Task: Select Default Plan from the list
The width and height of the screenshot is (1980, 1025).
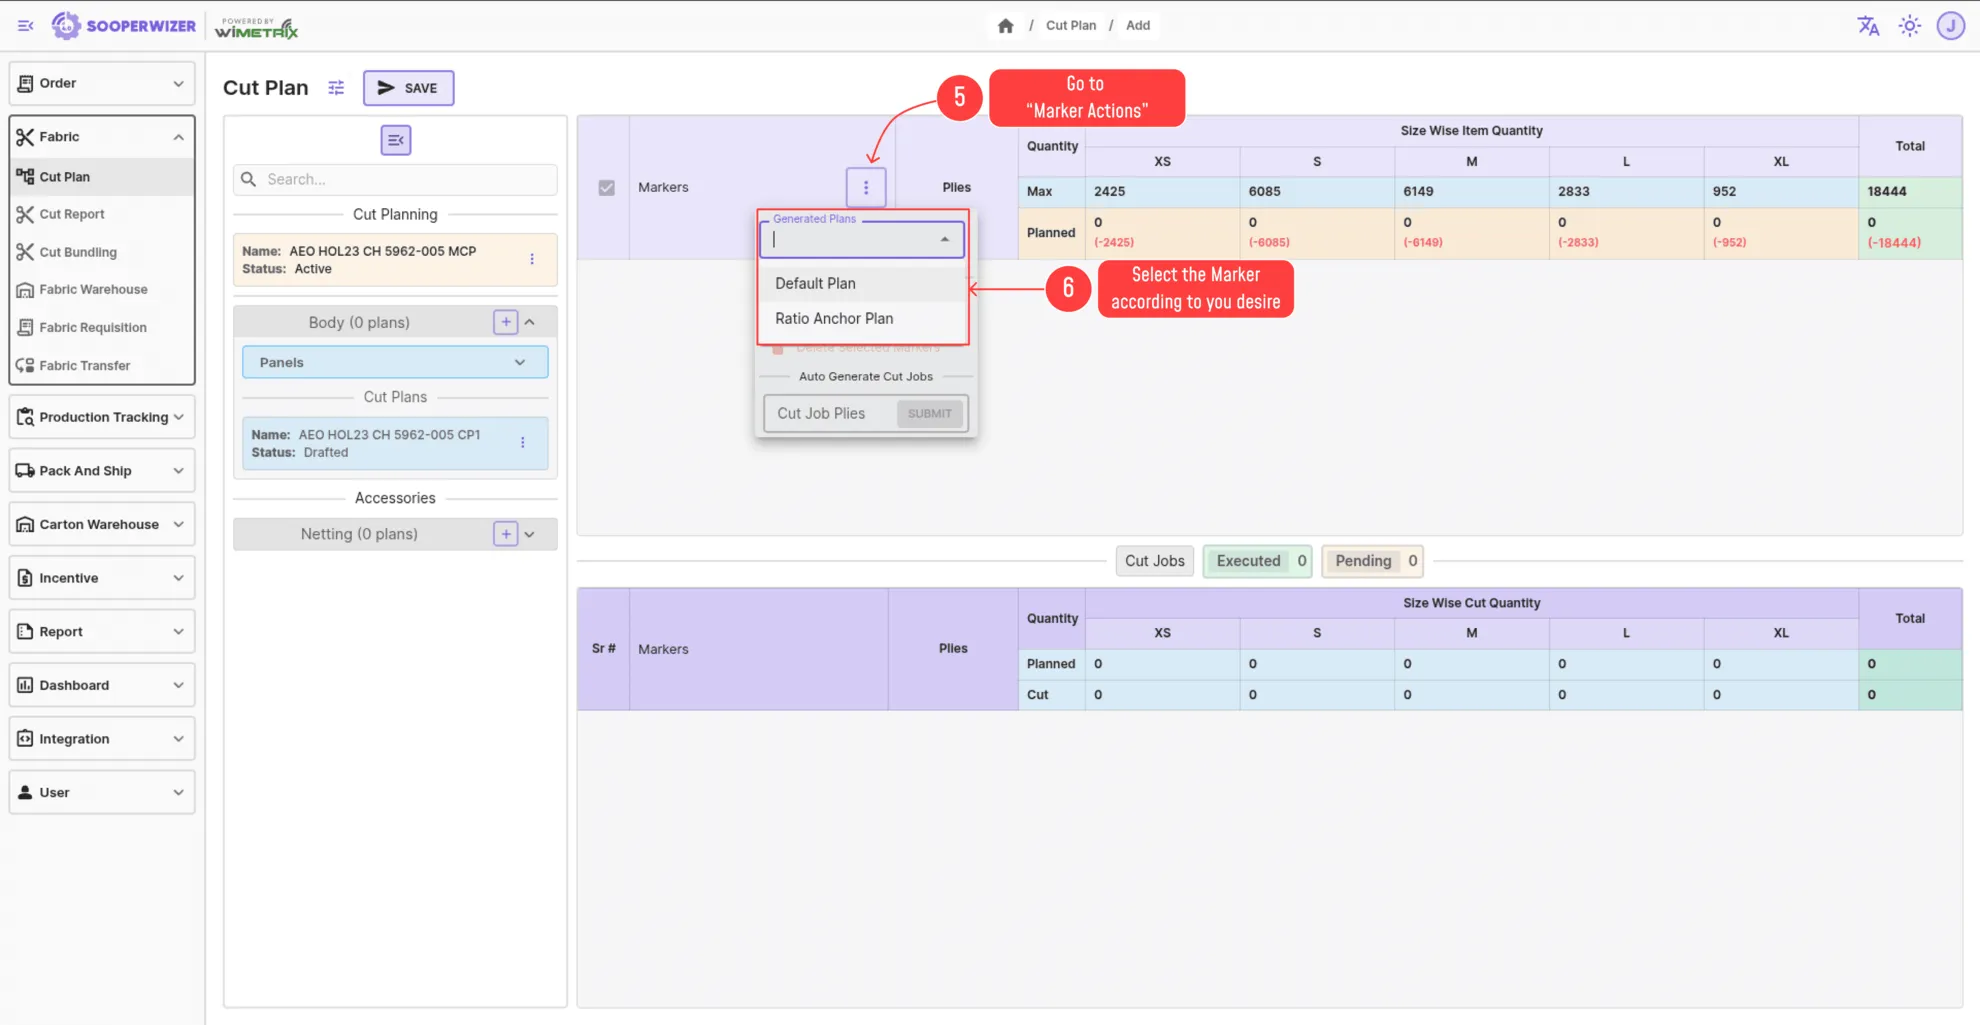Action: click(815, 283)
